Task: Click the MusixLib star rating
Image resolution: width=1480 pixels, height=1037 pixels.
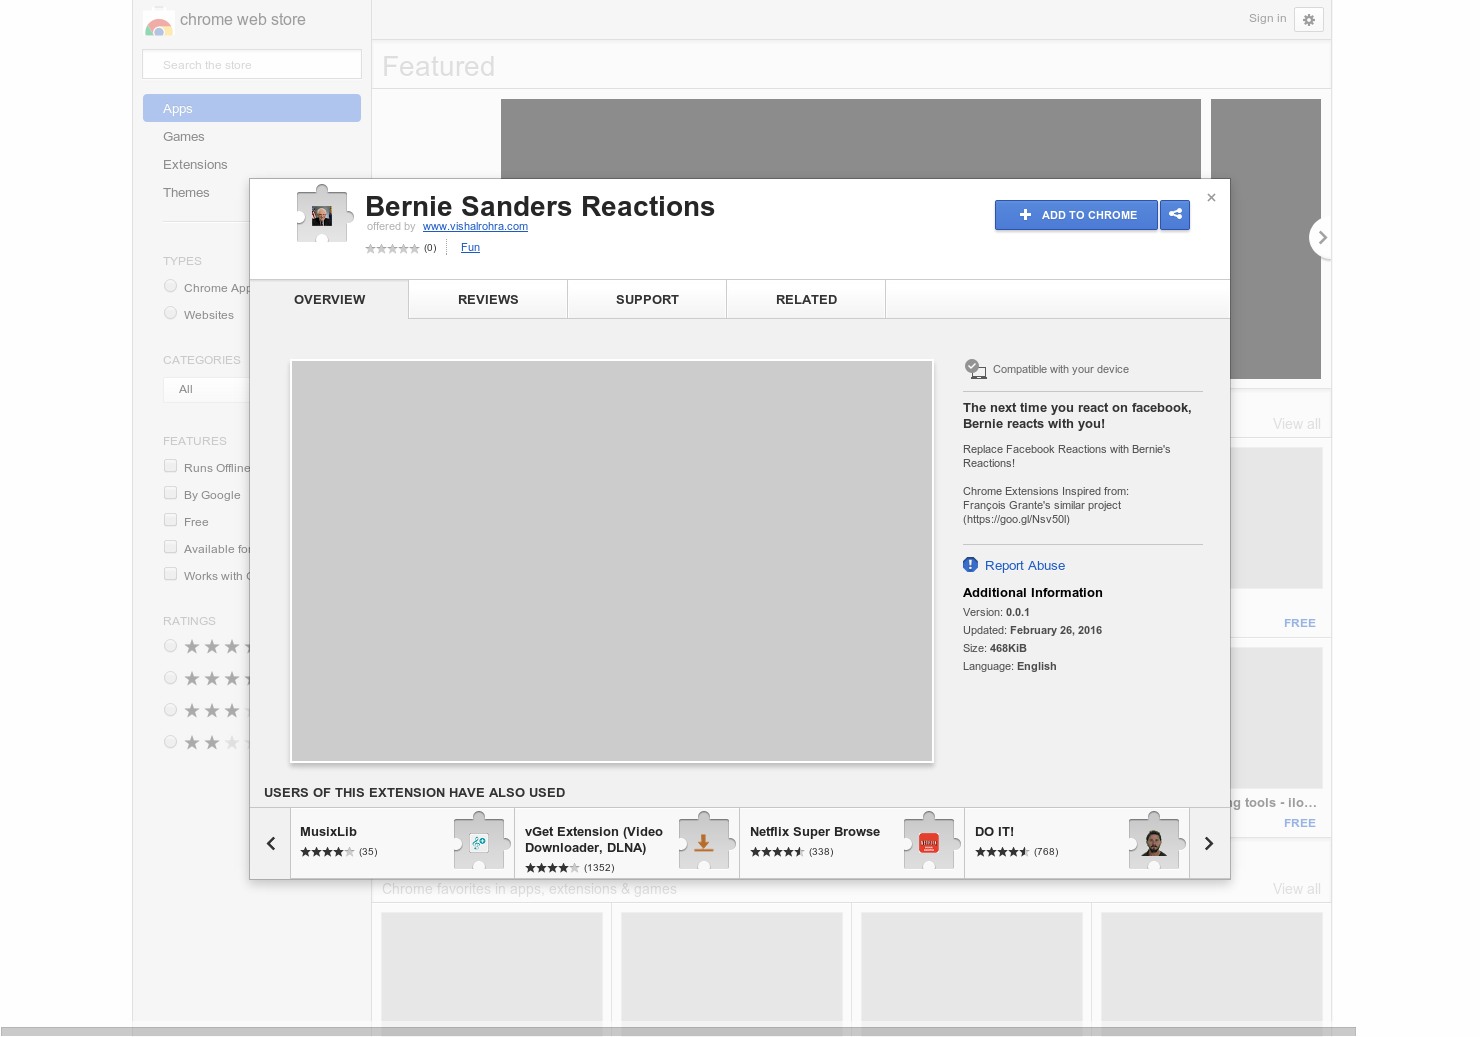Action: tap(327, 852)
